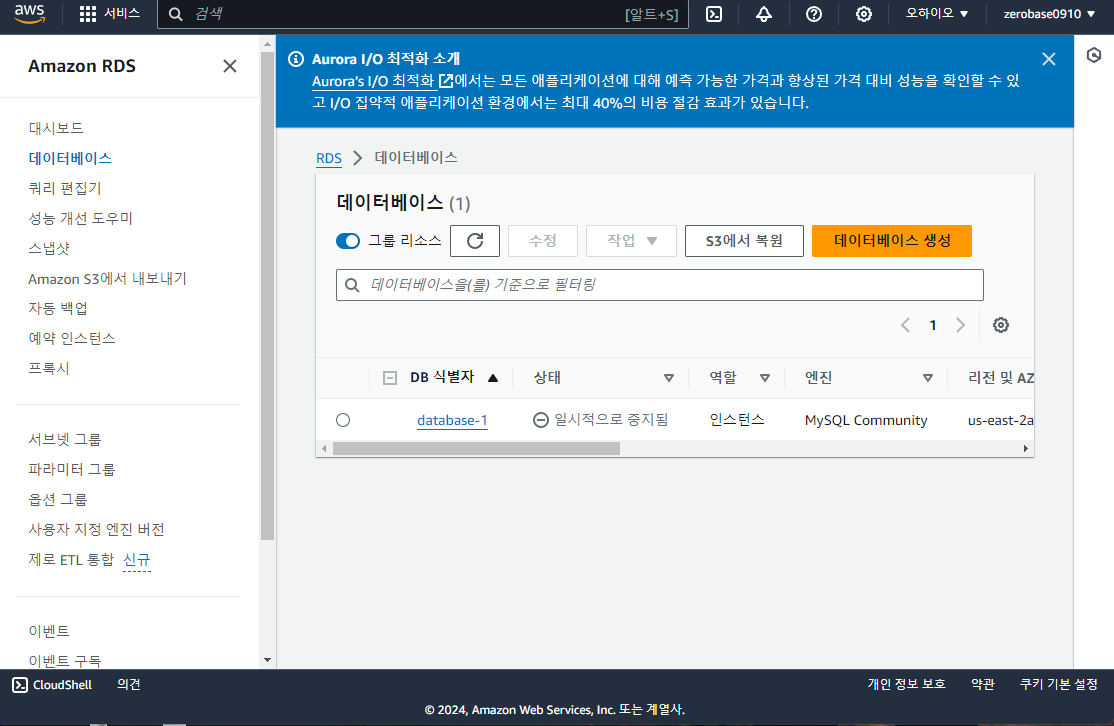Open the AWS home logo
This screenshot has height=726, width=1114.
tap(30, 13)
